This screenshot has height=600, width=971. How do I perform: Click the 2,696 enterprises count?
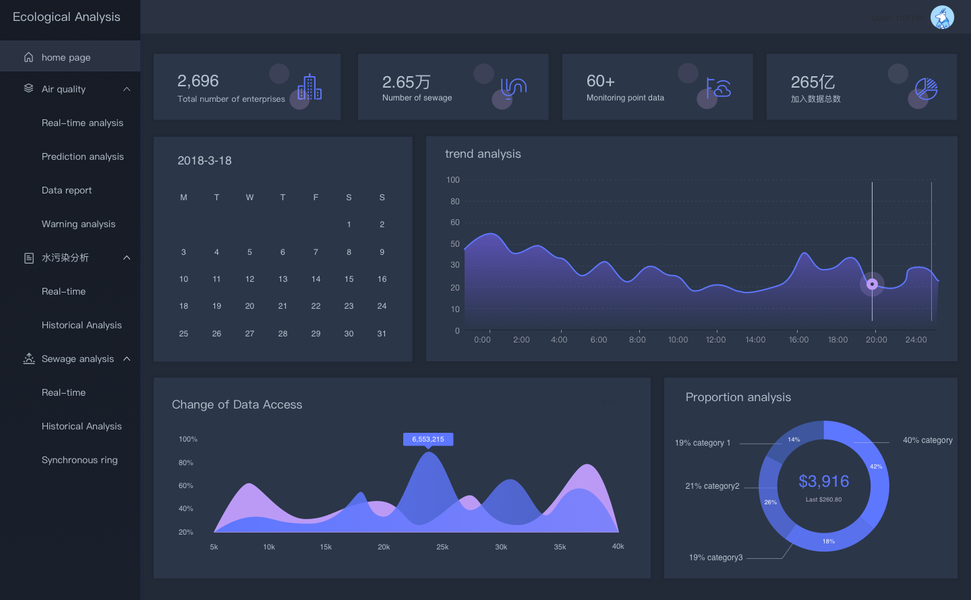click(x=198, y=80)
